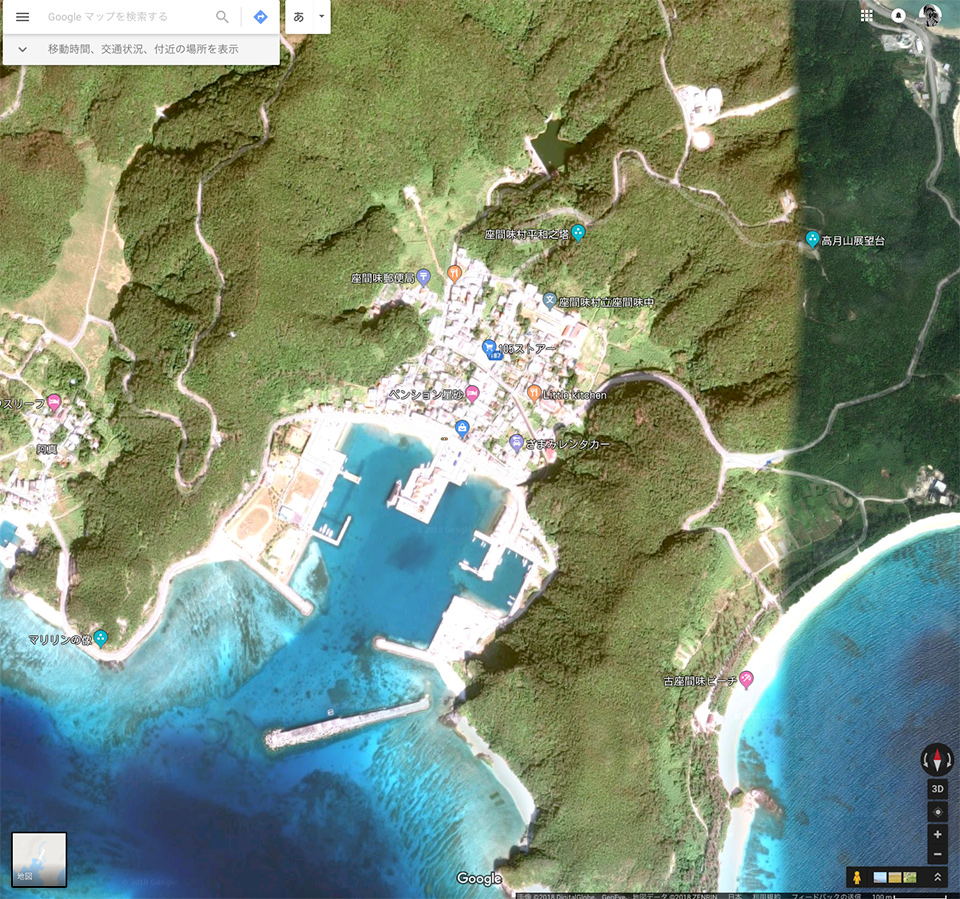
Task: Open the second imagery thumbnail in the bottom bar
Action: 895,878
